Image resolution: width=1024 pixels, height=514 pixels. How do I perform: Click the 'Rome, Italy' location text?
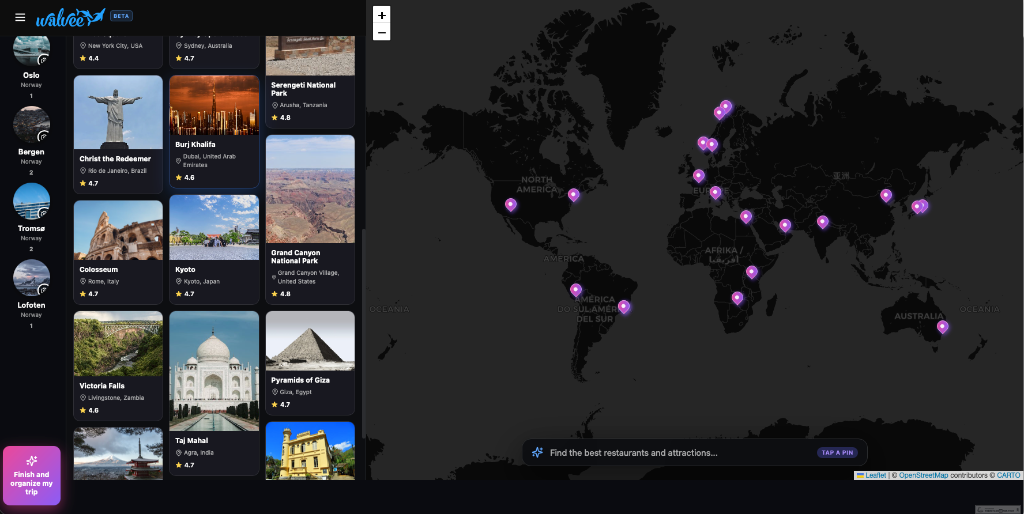tap(103, 281)
